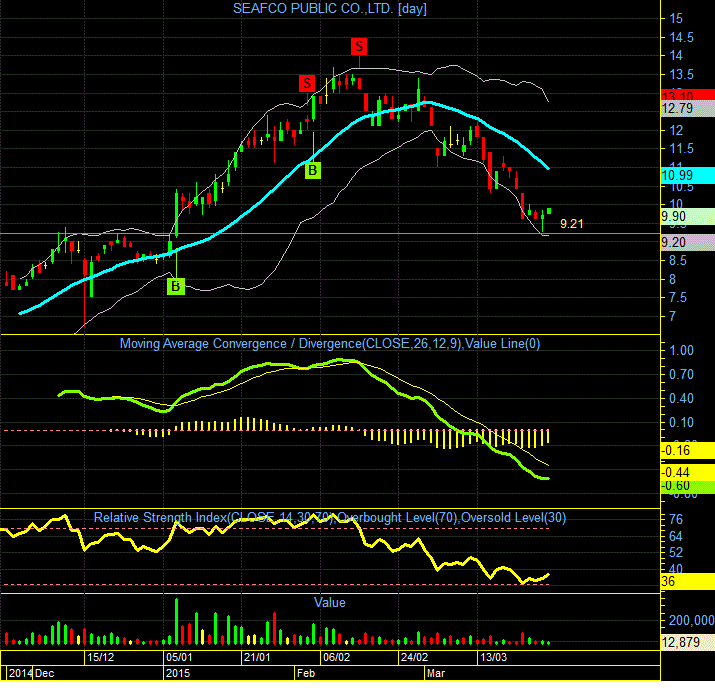Click the 12,879 volume value tag
Image resolution: width=715 pixels, height=690 pixels.
pyautogui.click(x=688, y=642)
